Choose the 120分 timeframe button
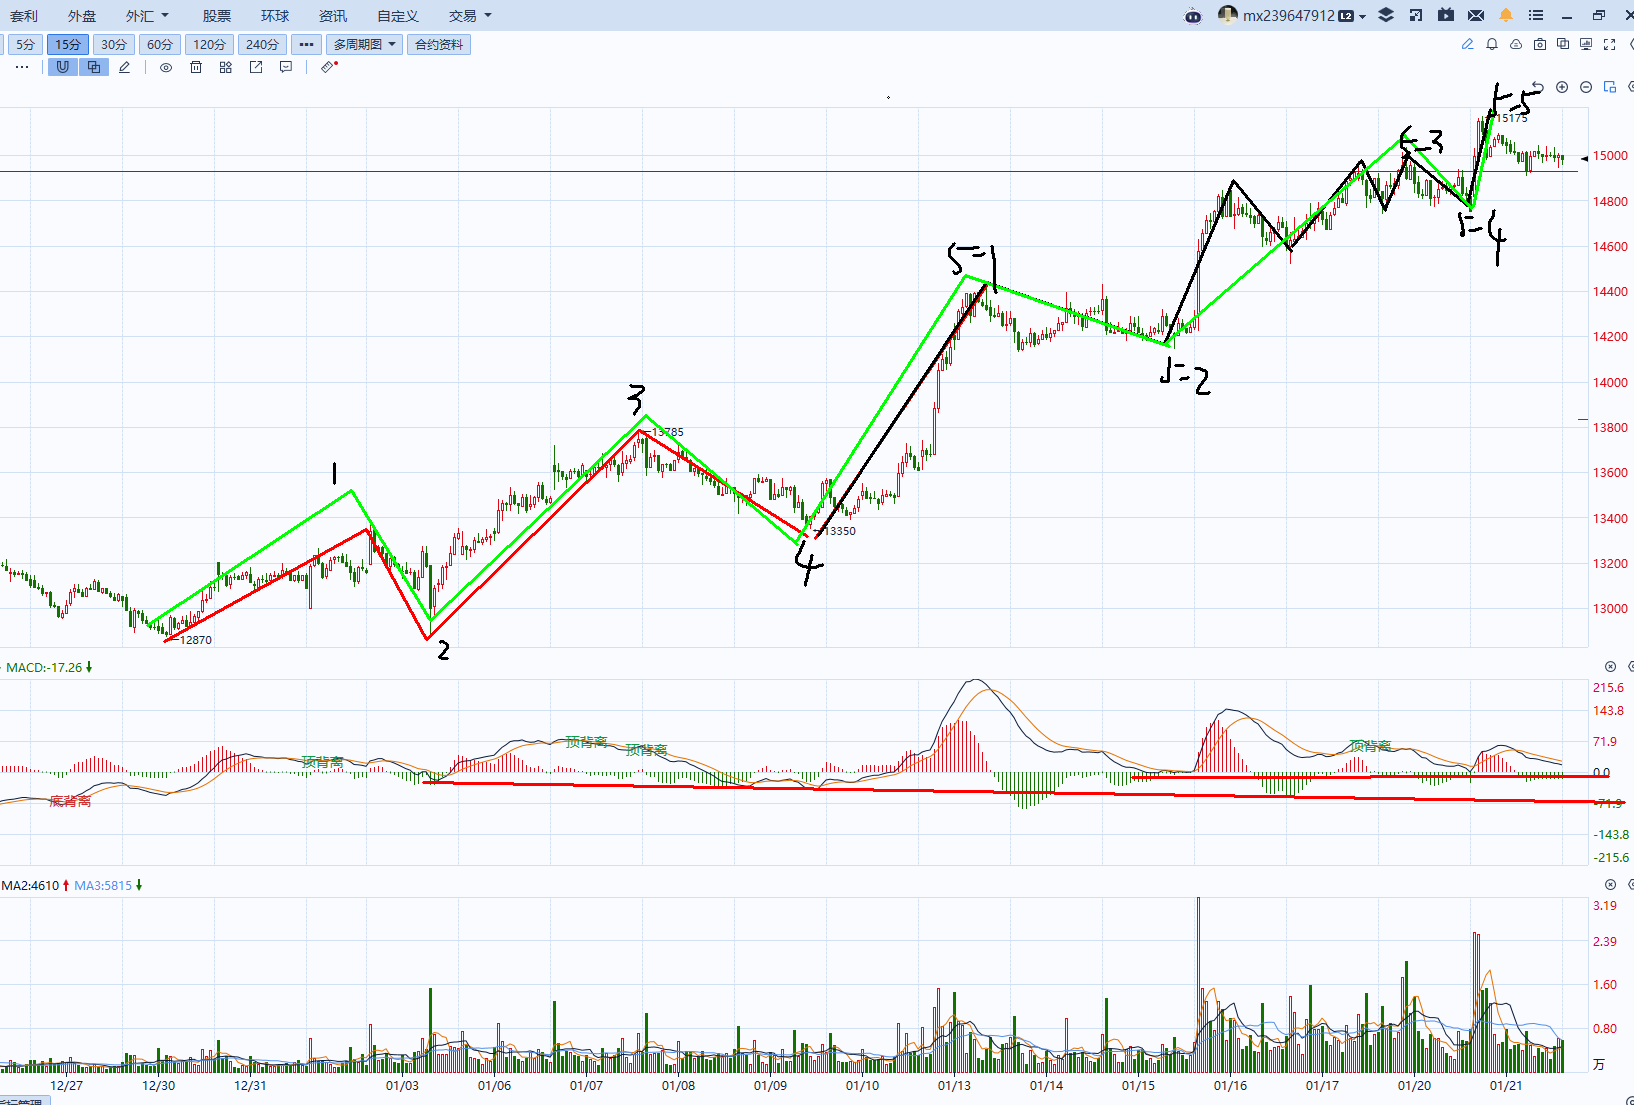The image size is (1634, 1105). coord(209,44)
